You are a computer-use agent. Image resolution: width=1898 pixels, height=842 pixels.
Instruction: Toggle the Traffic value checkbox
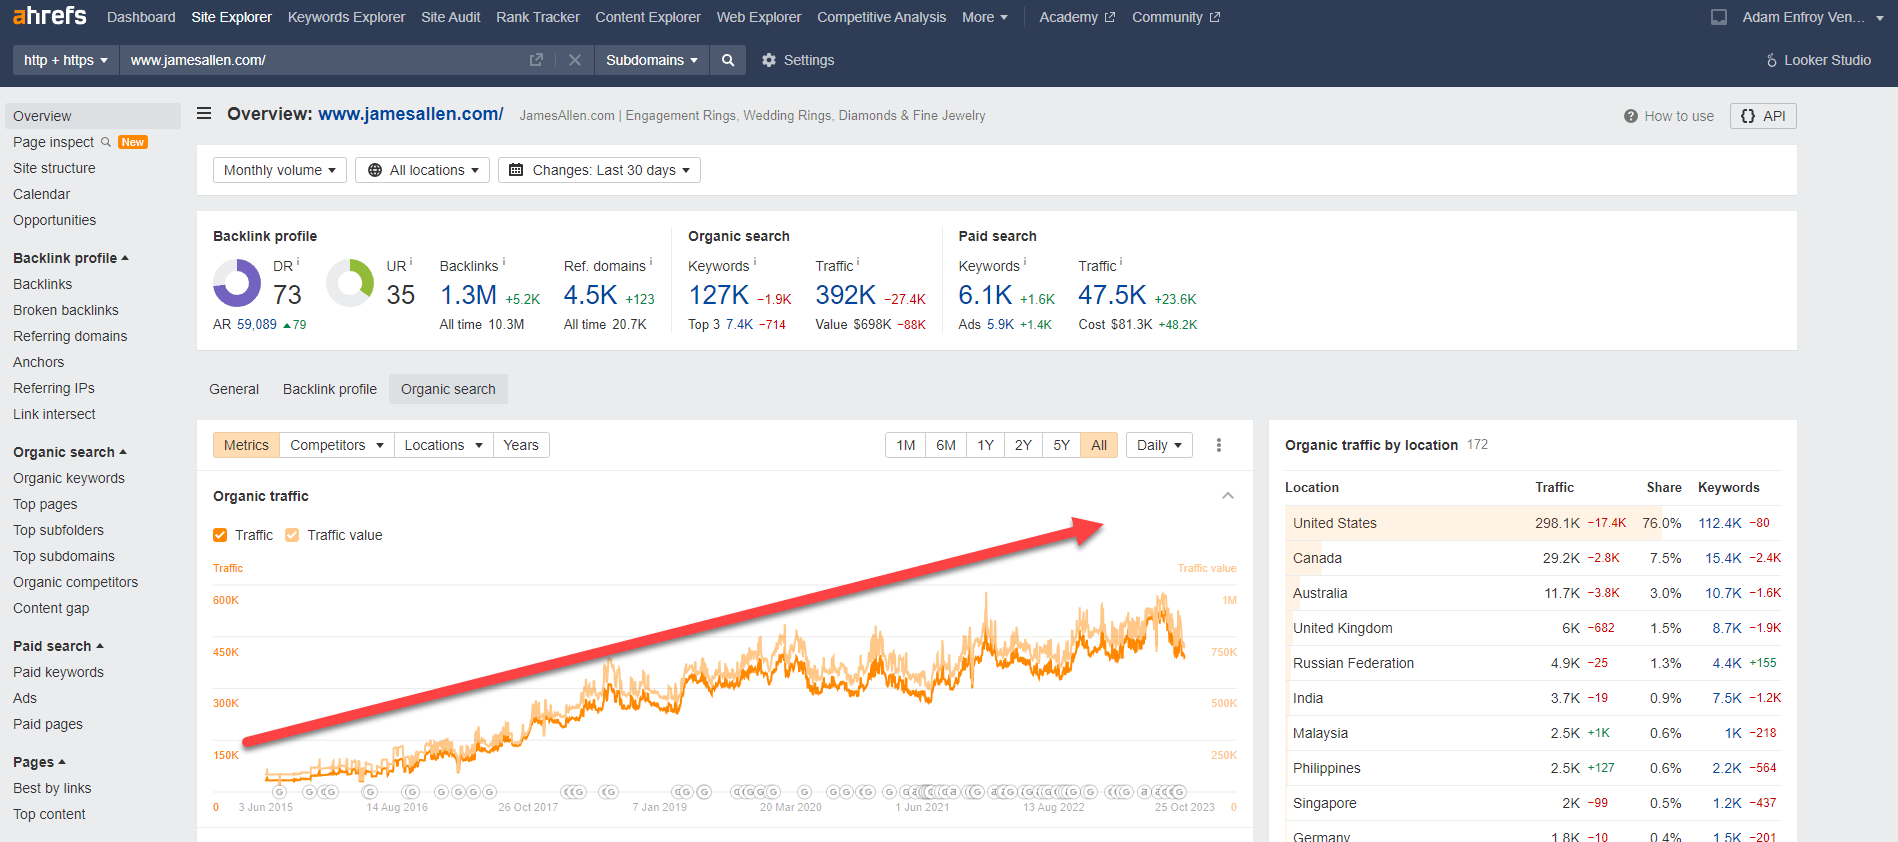292,535
